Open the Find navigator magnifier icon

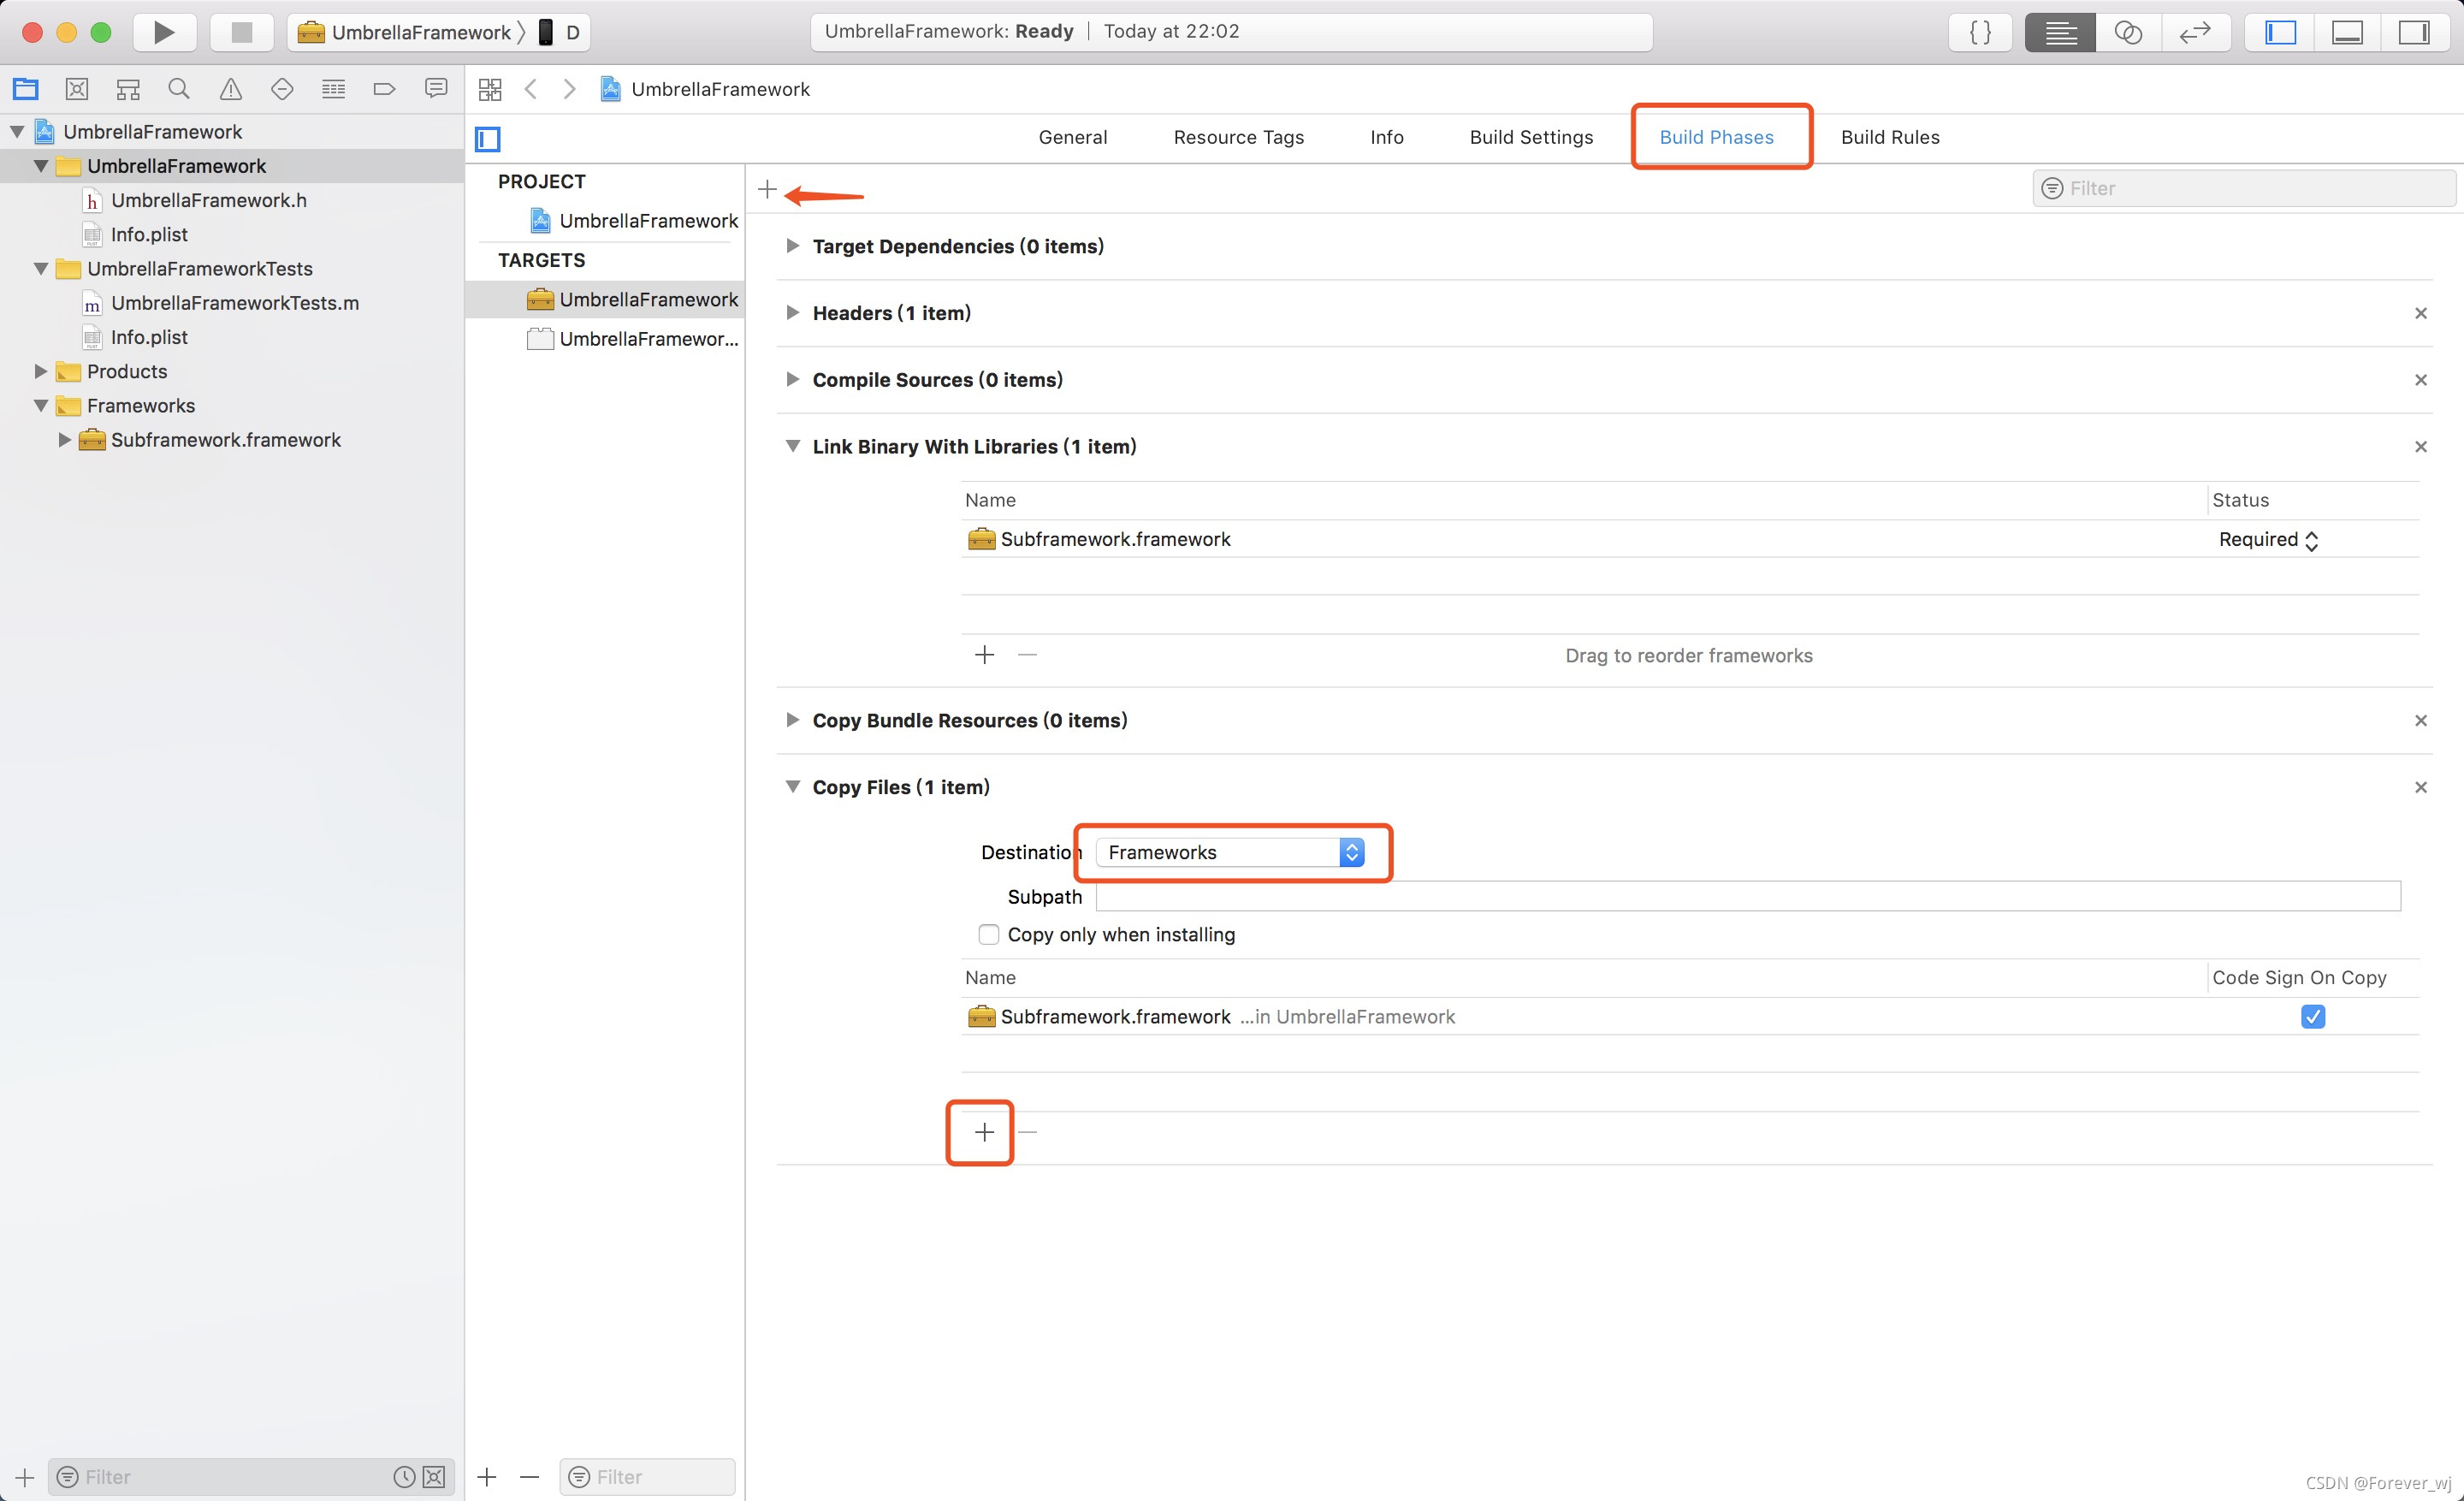(179, 89)
